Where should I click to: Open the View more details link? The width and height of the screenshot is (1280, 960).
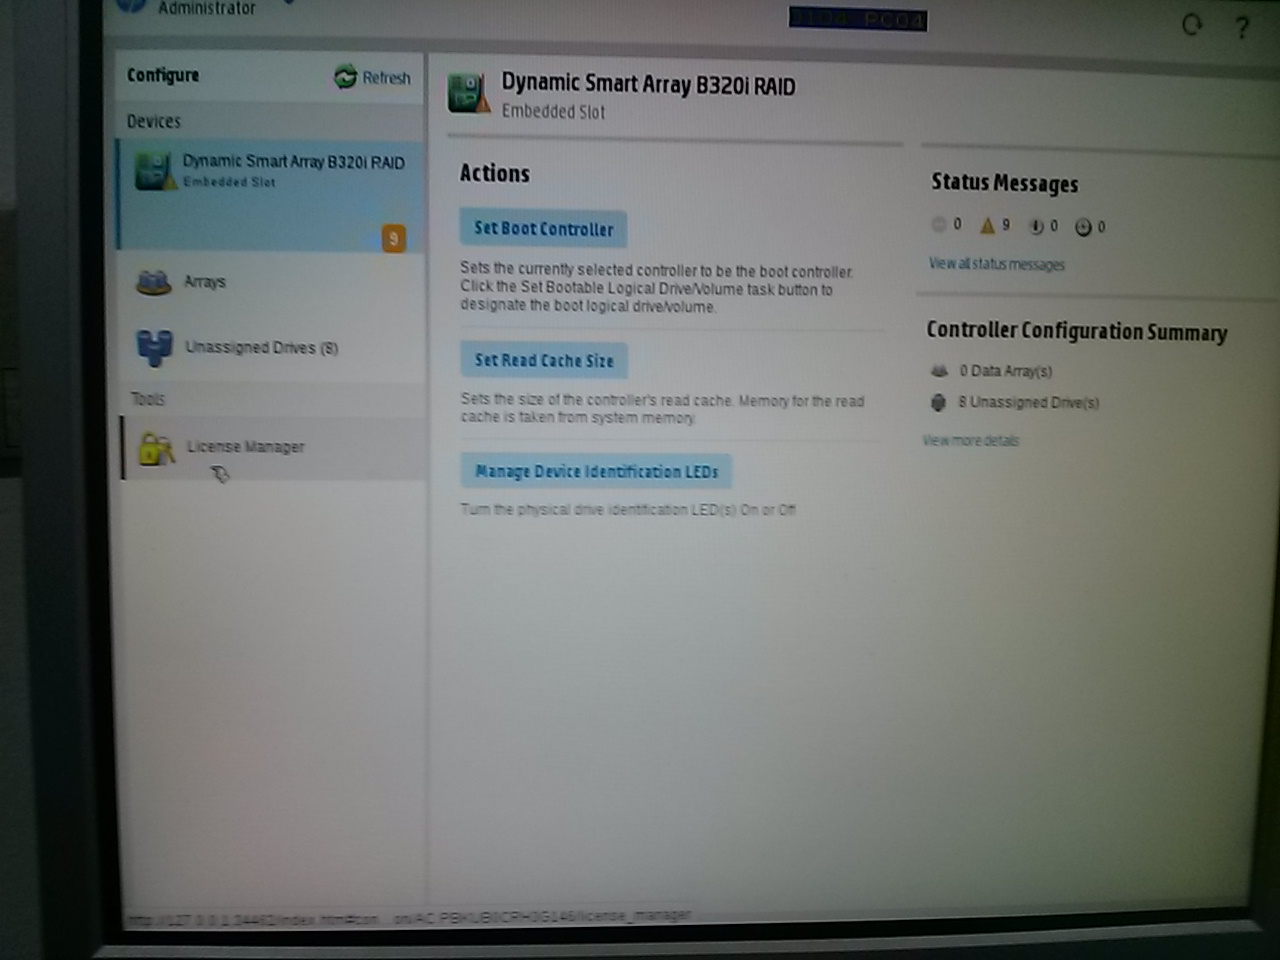coord(970,440)
